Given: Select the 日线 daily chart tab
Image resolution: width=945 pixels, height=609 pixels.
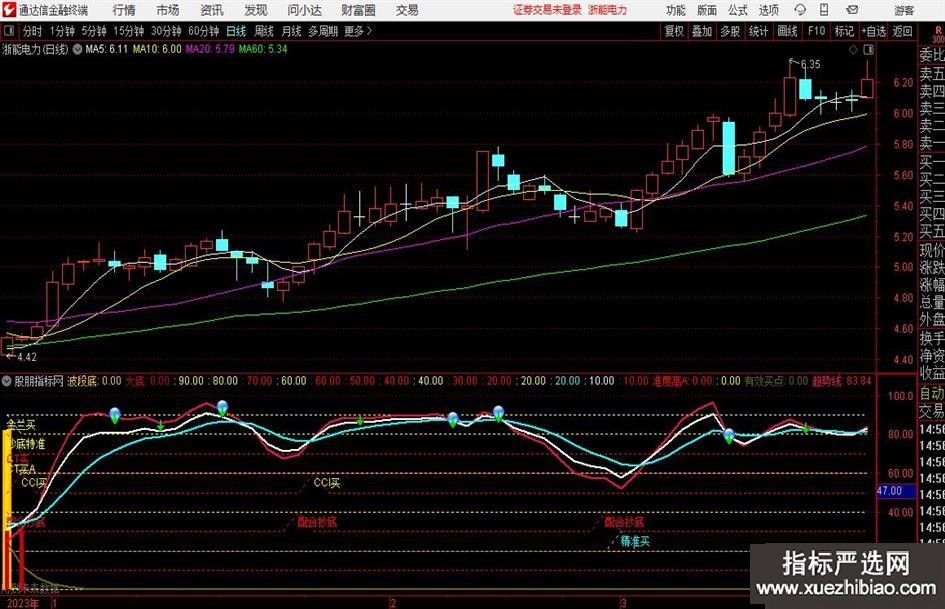Looking at the screenshot, I should pos(236,31).
